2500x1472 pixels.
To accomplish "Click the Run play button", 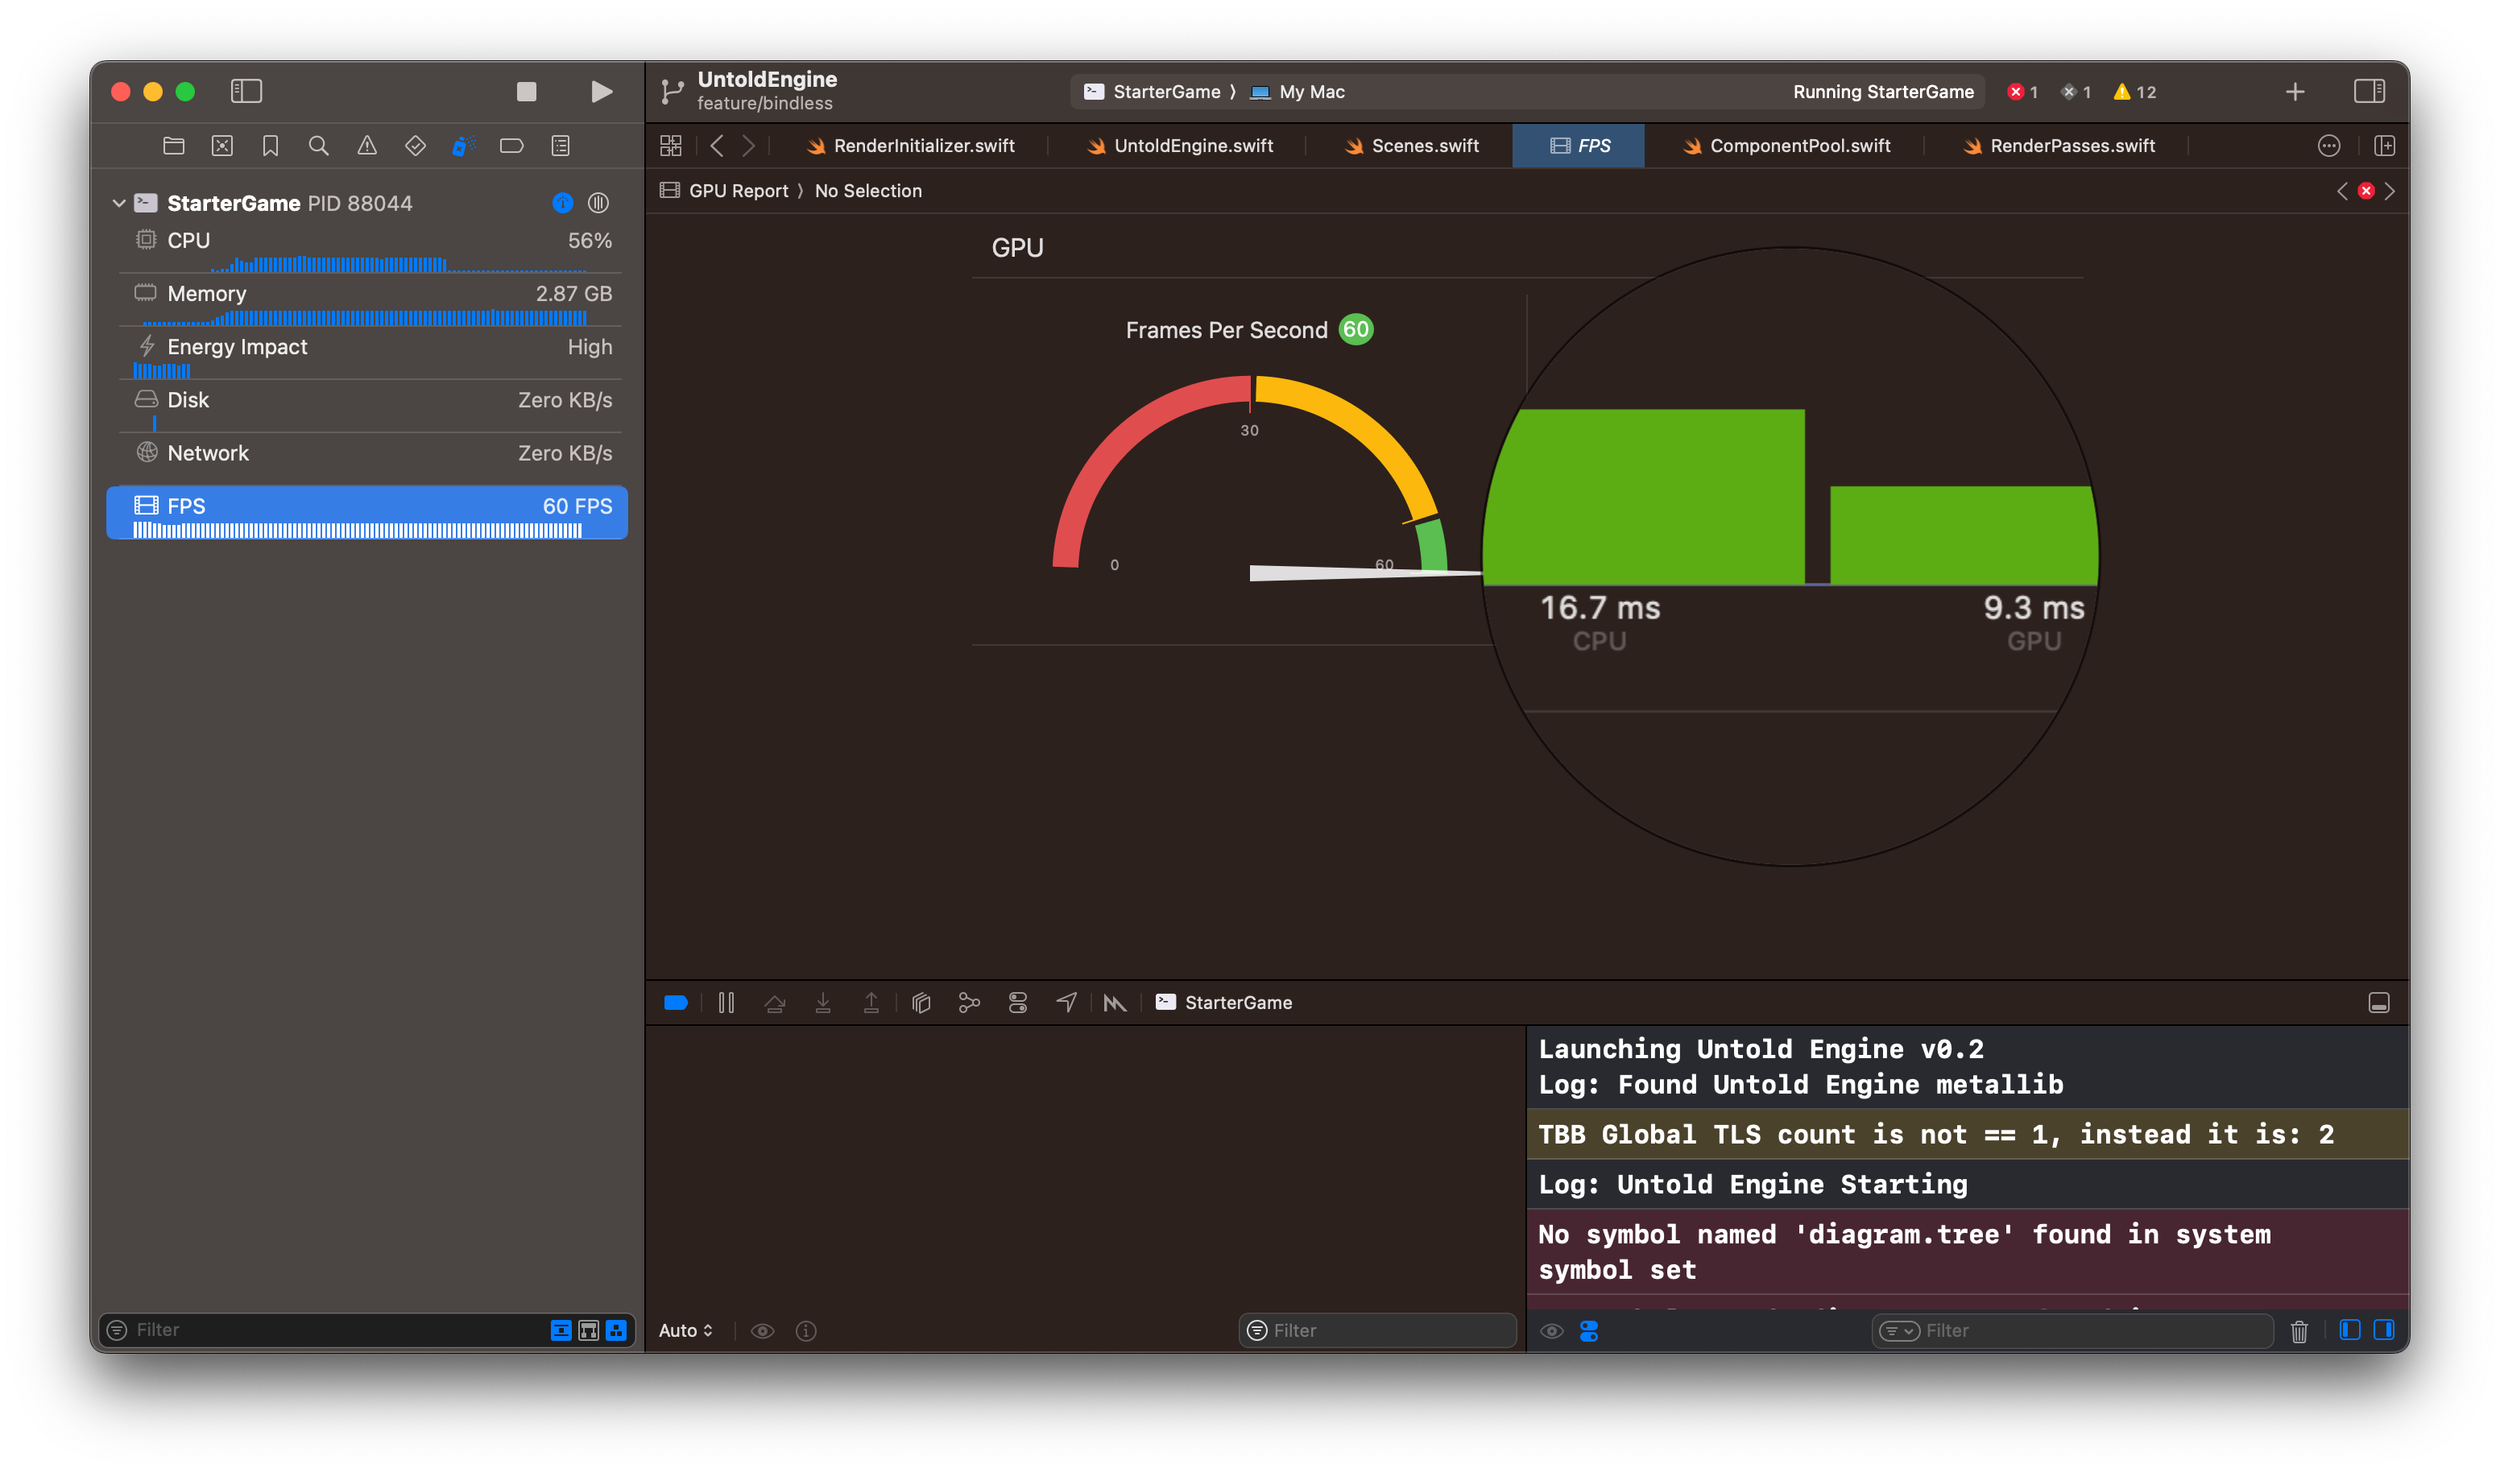I will point(601,92).
